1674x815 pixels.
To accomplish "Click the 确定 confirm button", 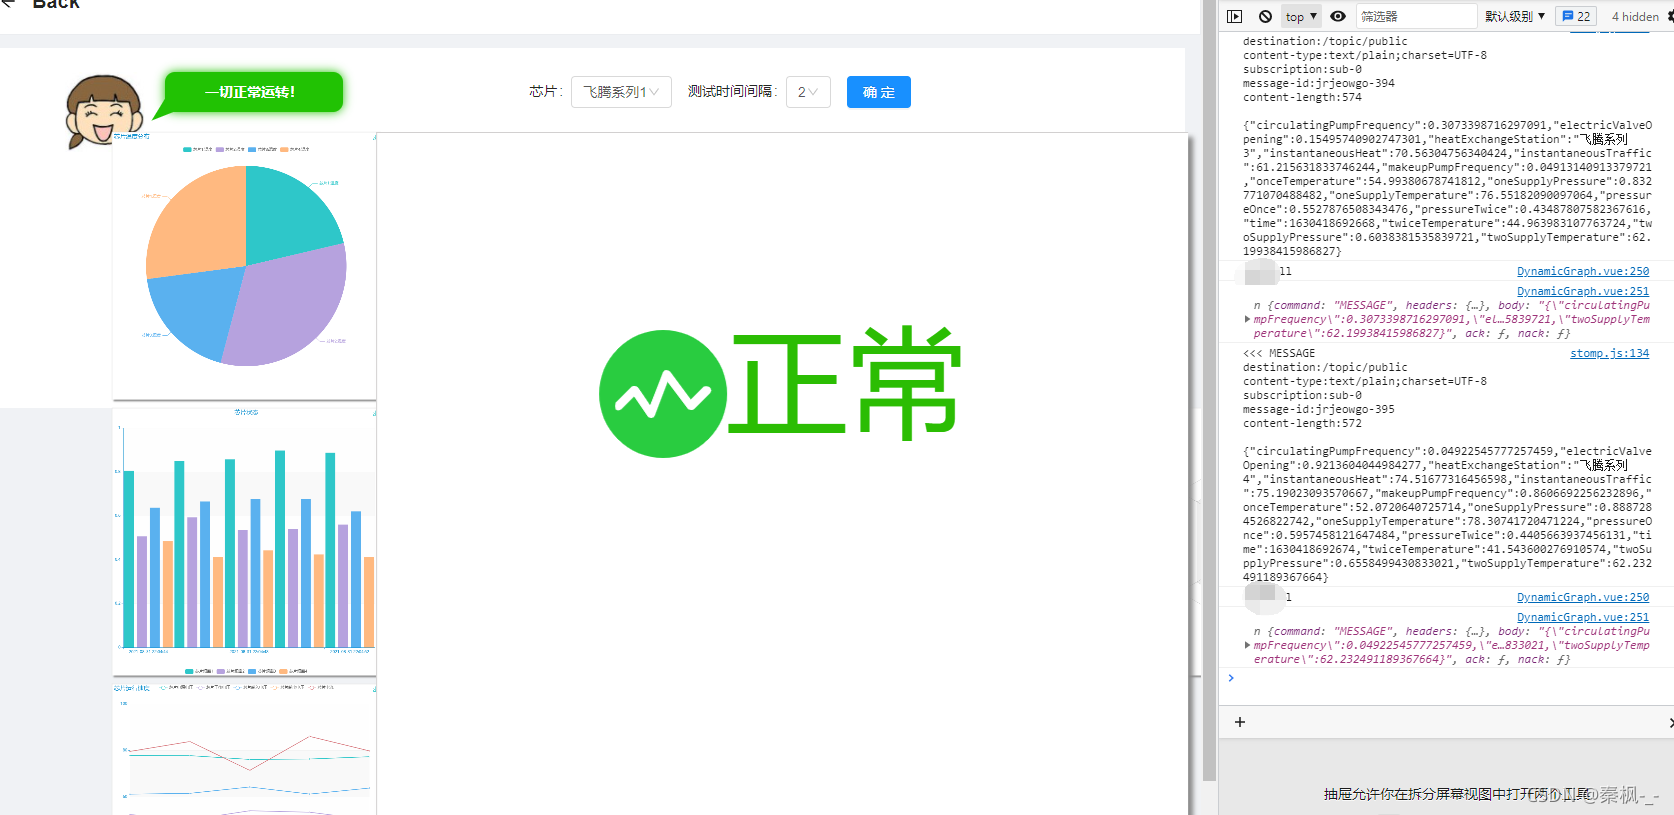I will (878, 92).
